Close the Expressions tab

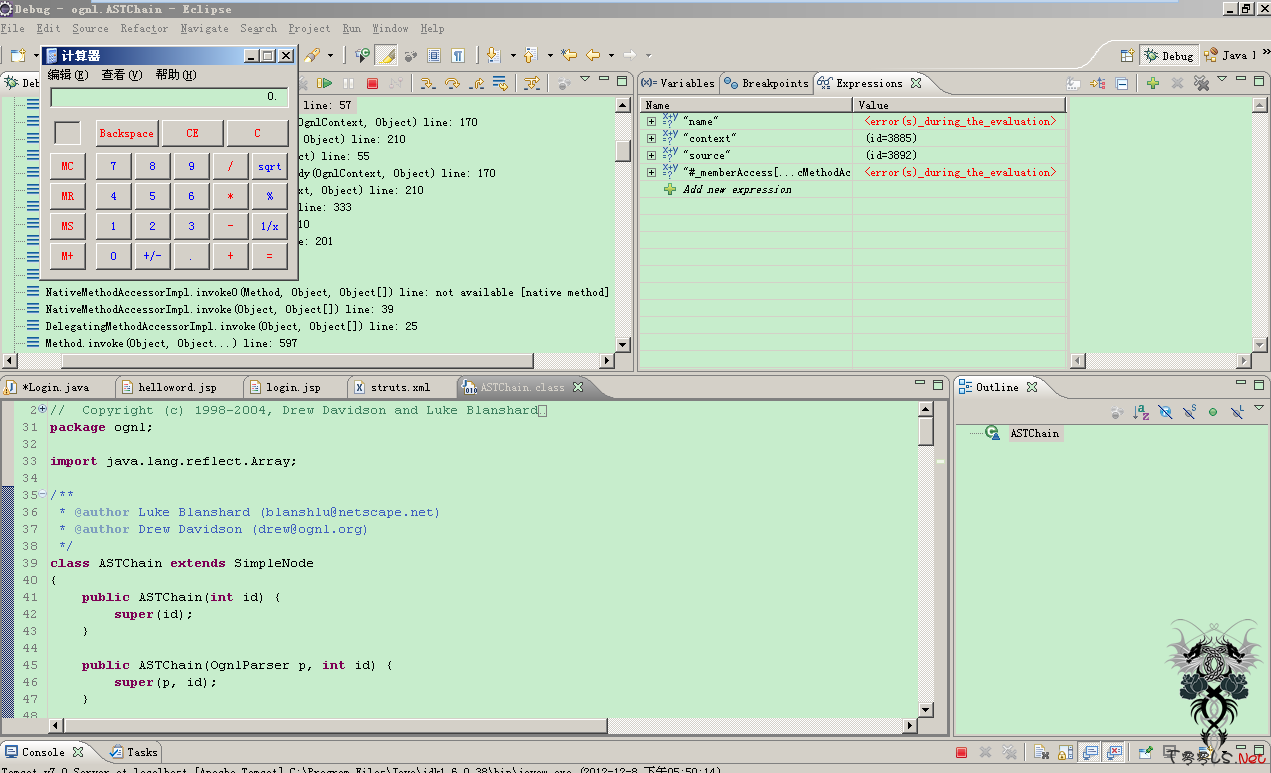click(x=916, y=83)
